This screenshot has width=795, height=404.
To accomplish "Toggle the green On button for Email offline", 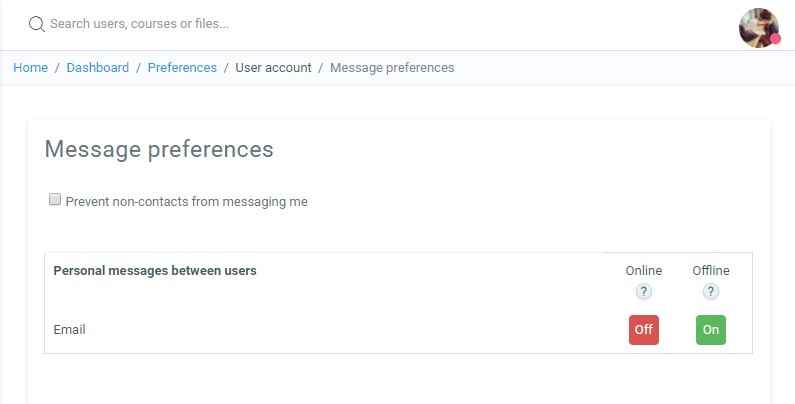I will pos(711,330).
